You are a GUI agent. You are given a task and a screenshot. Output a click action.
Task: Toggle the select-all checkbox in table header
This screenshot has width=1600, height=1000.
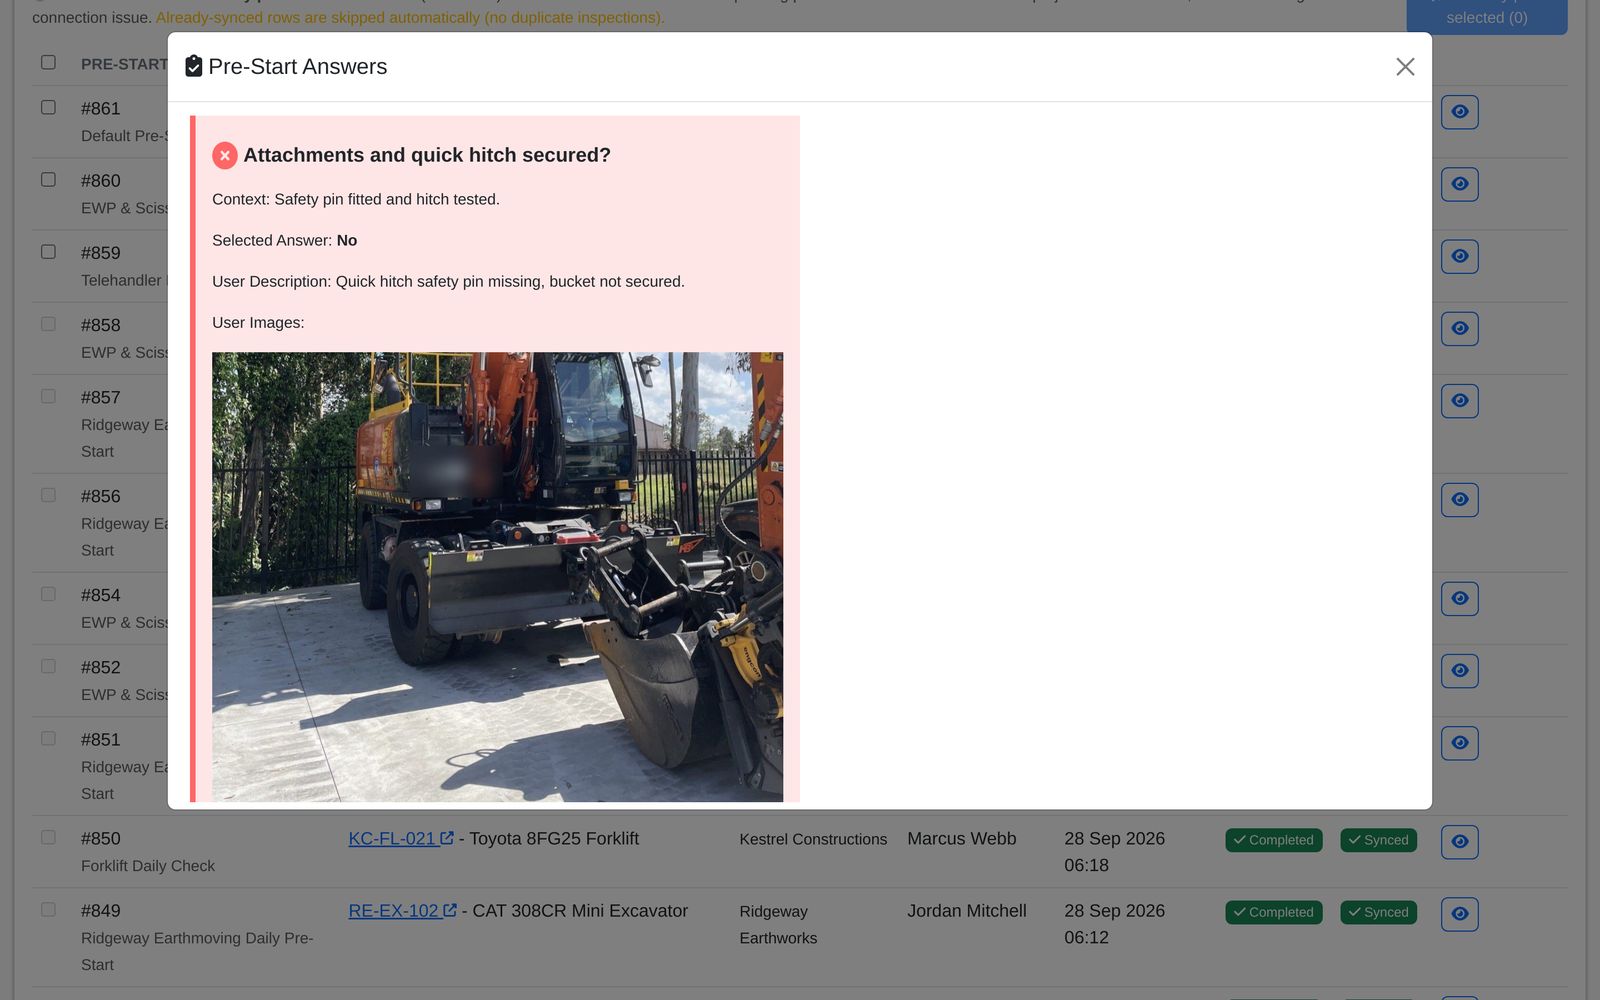click(48, 62)
